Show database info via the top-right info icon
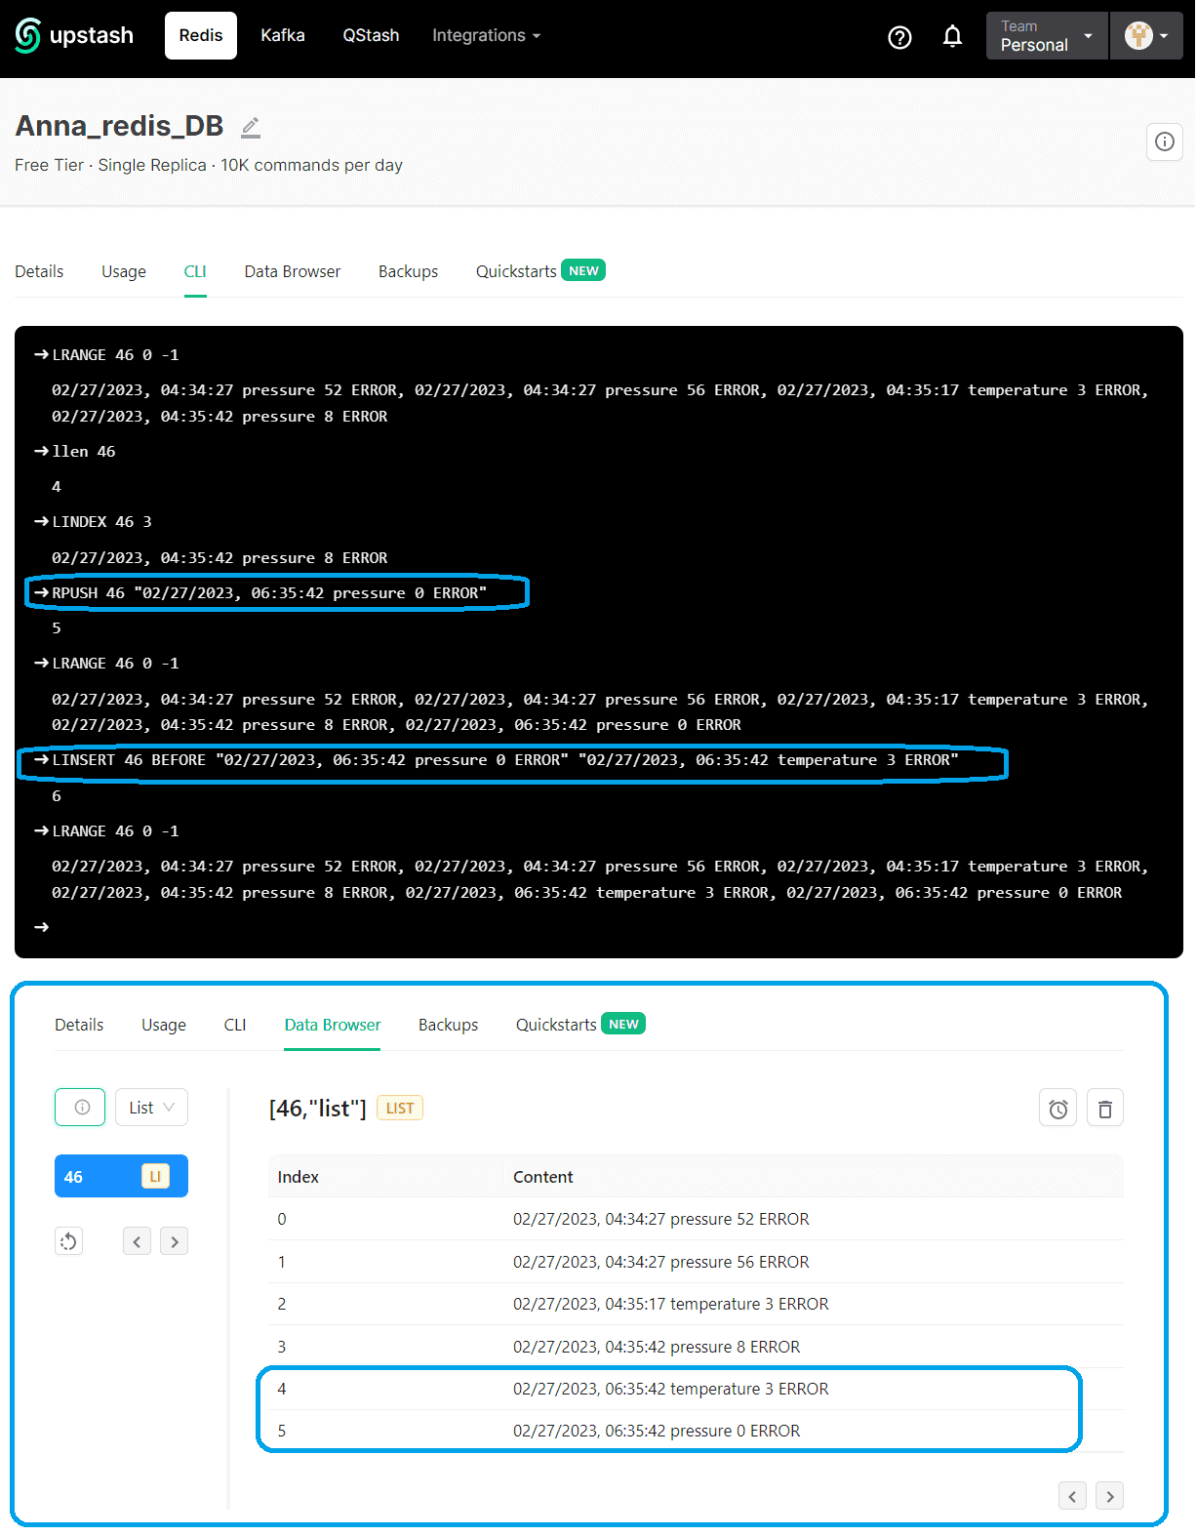This screenshot has height=1536, width=1197. (1164, 142)
